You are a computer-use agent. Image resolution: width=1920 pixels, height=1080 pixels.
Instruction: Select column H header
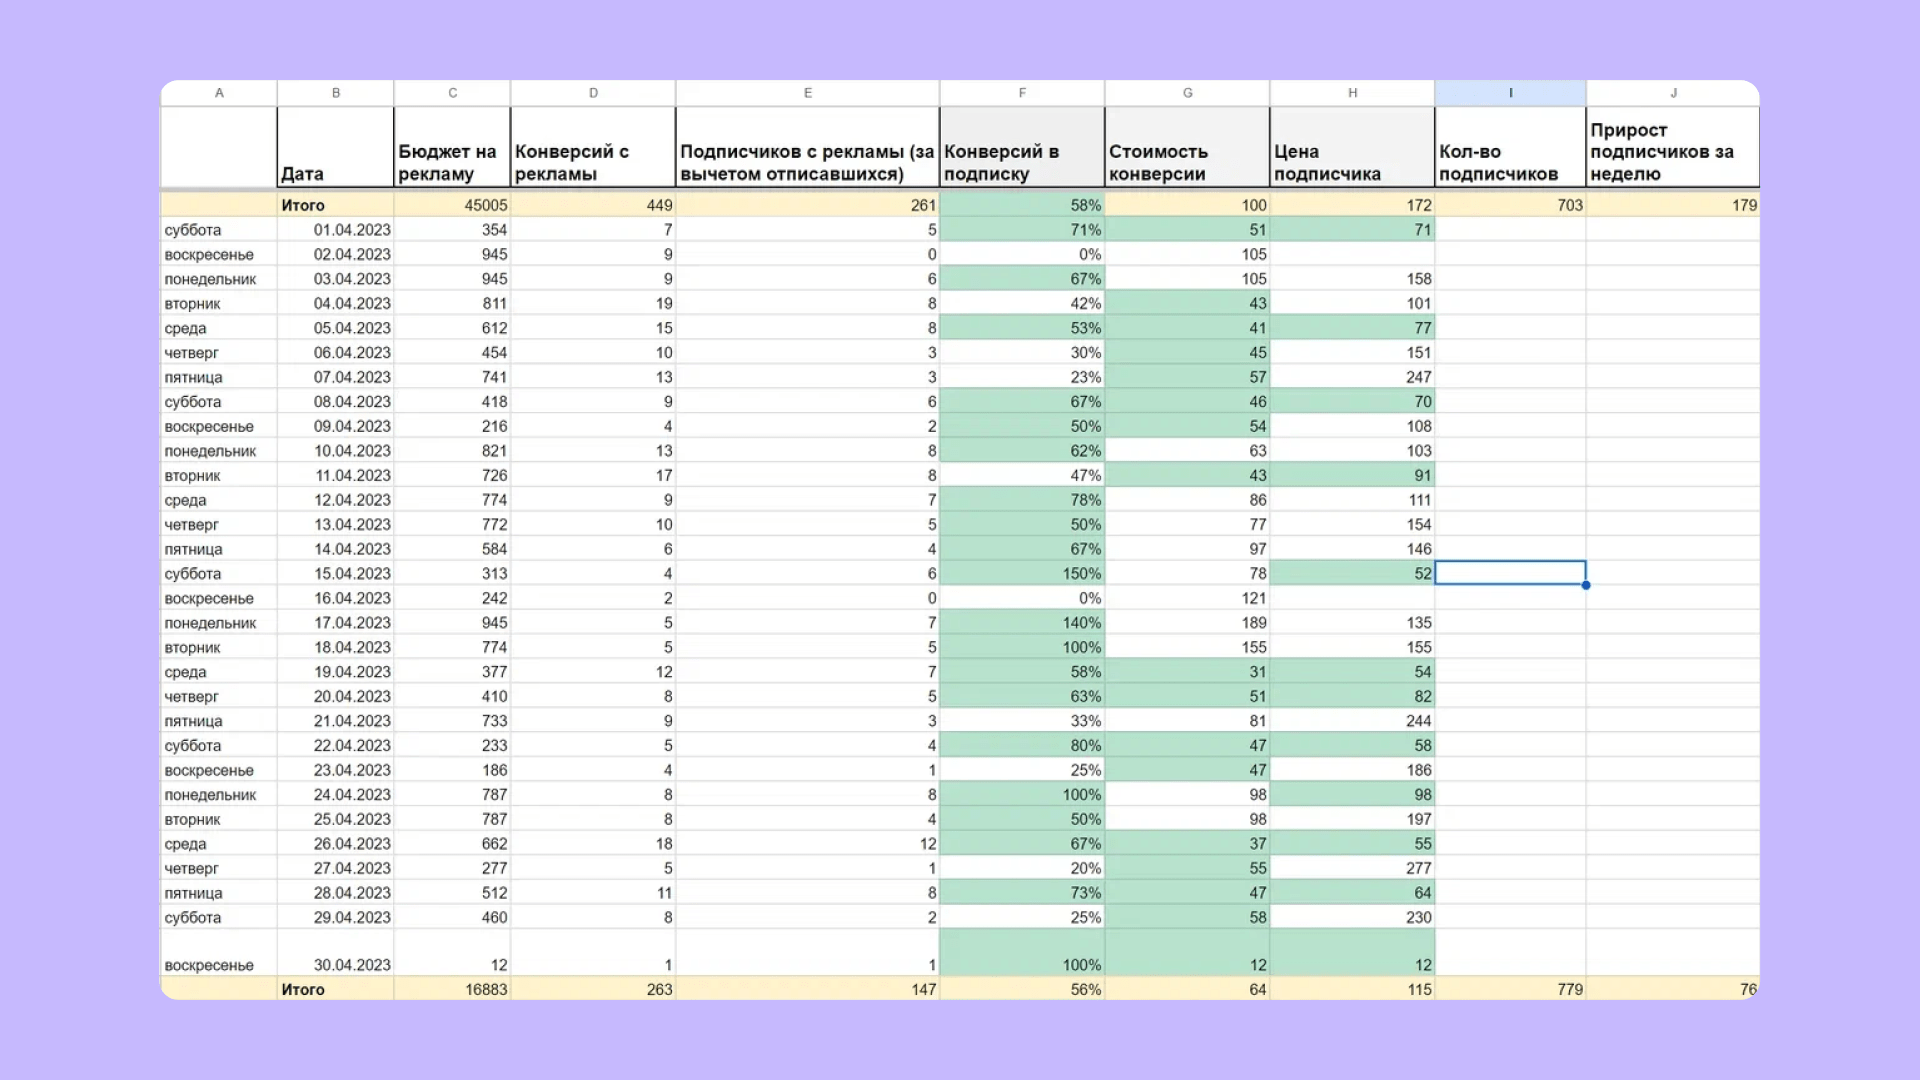[x=1353, y=93]
